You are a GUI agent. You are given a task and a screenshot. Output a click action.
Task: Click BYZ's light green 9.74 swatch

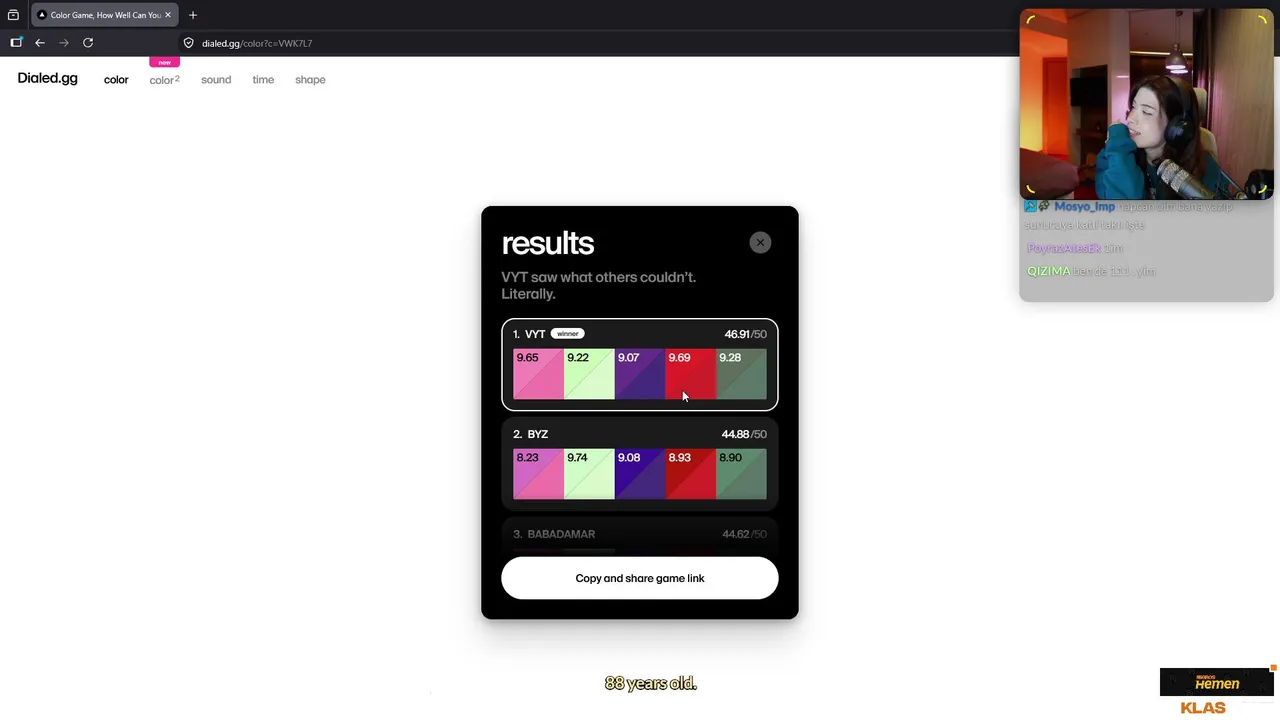point(589,474)
